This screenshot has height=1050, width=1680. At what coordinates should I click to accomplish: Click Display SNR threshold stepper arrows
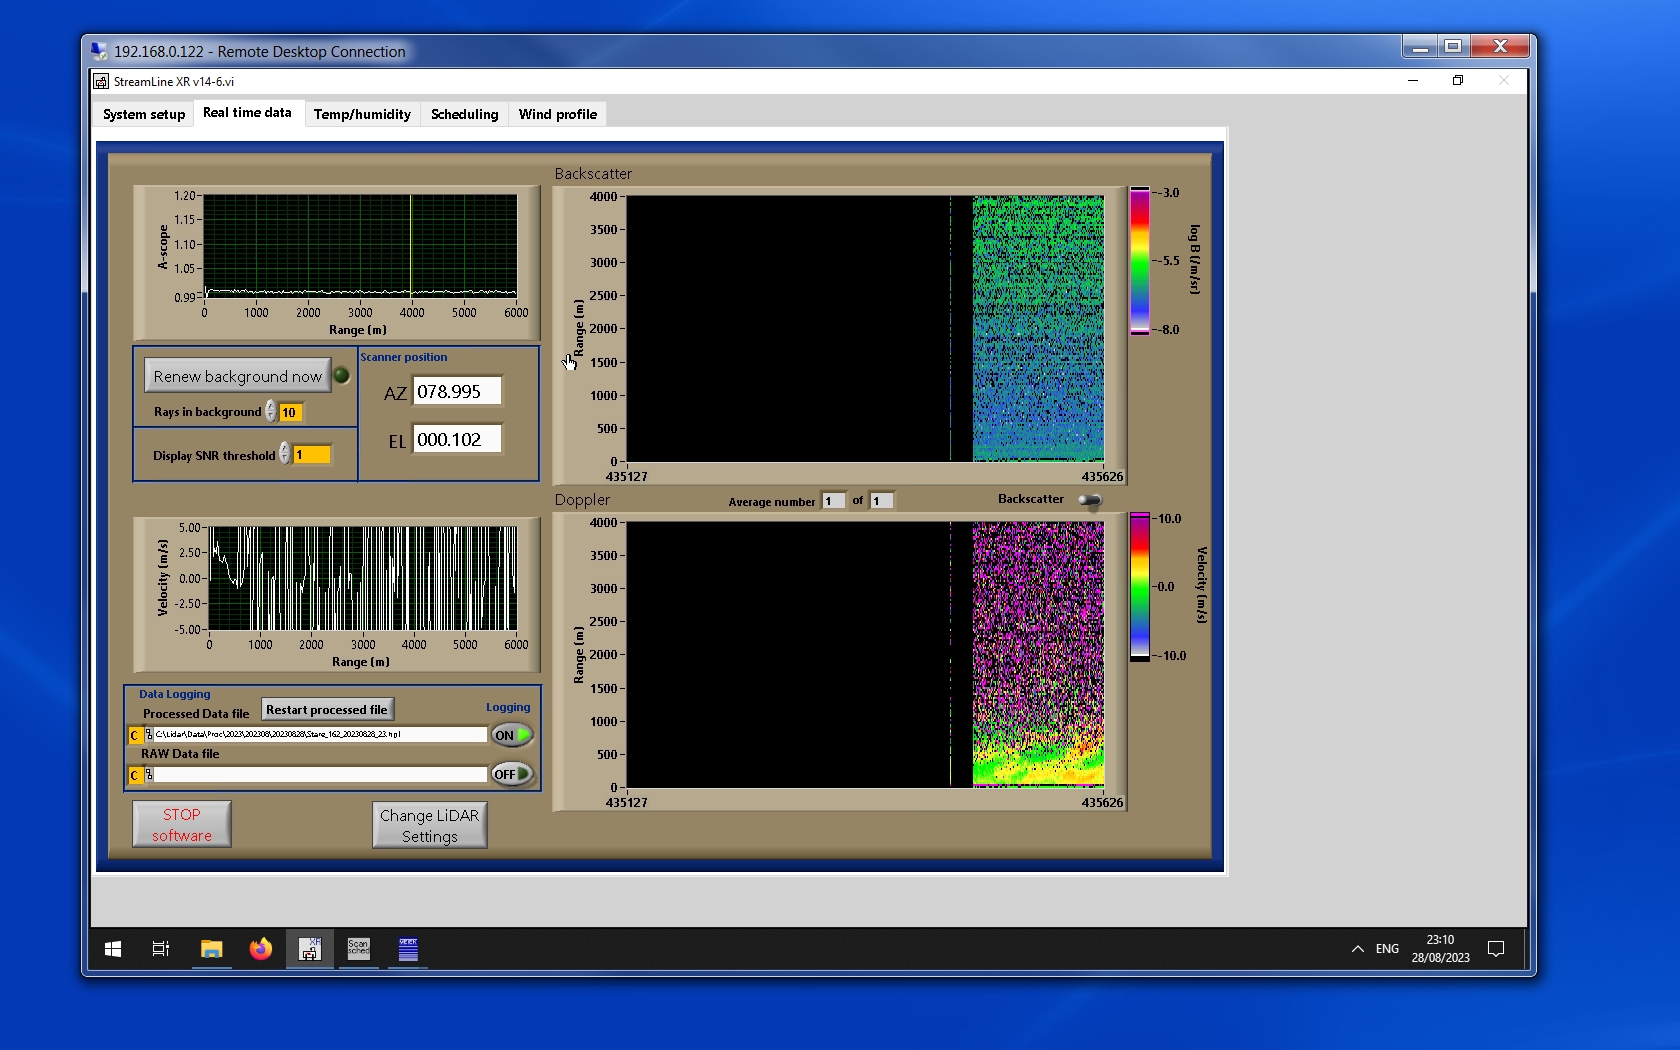285,454
